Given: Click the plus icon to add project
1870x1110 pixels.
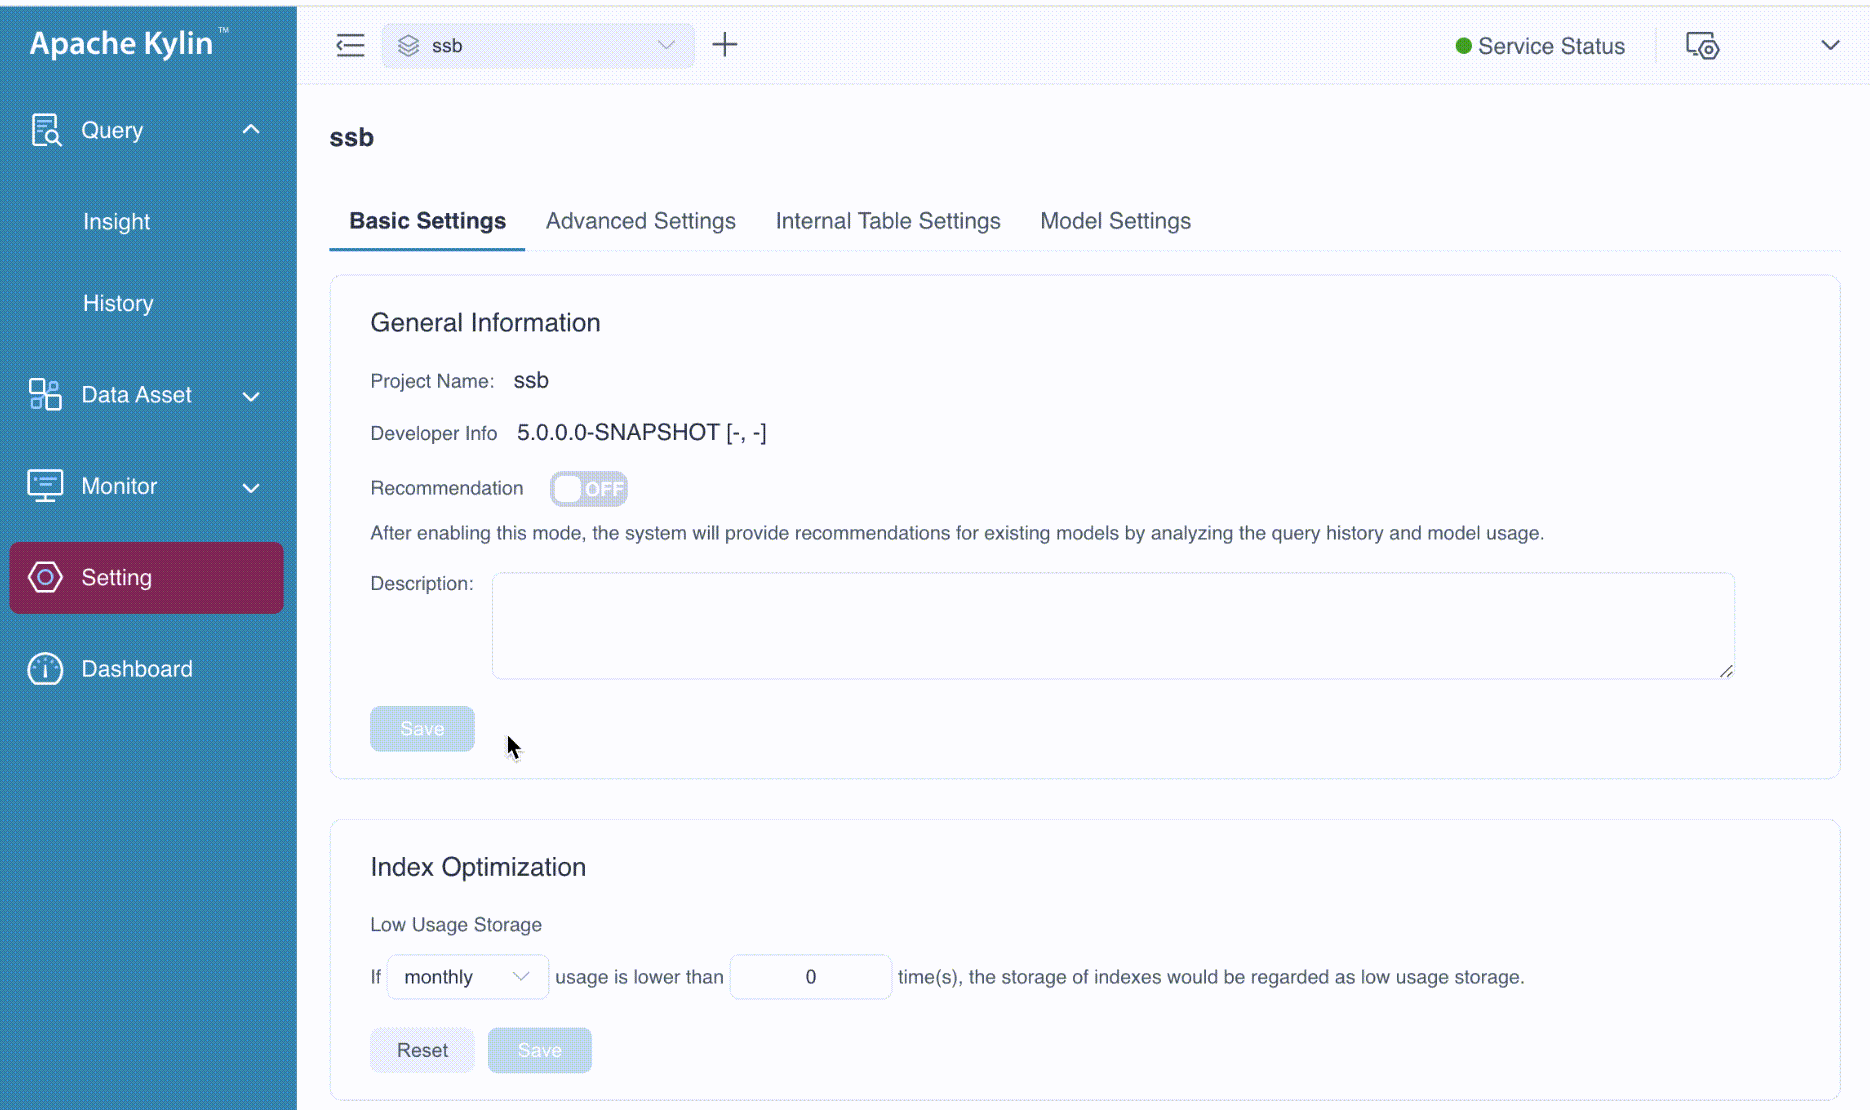Looking at the screenshot, I should pyautogui.click(x=725, y=45).
